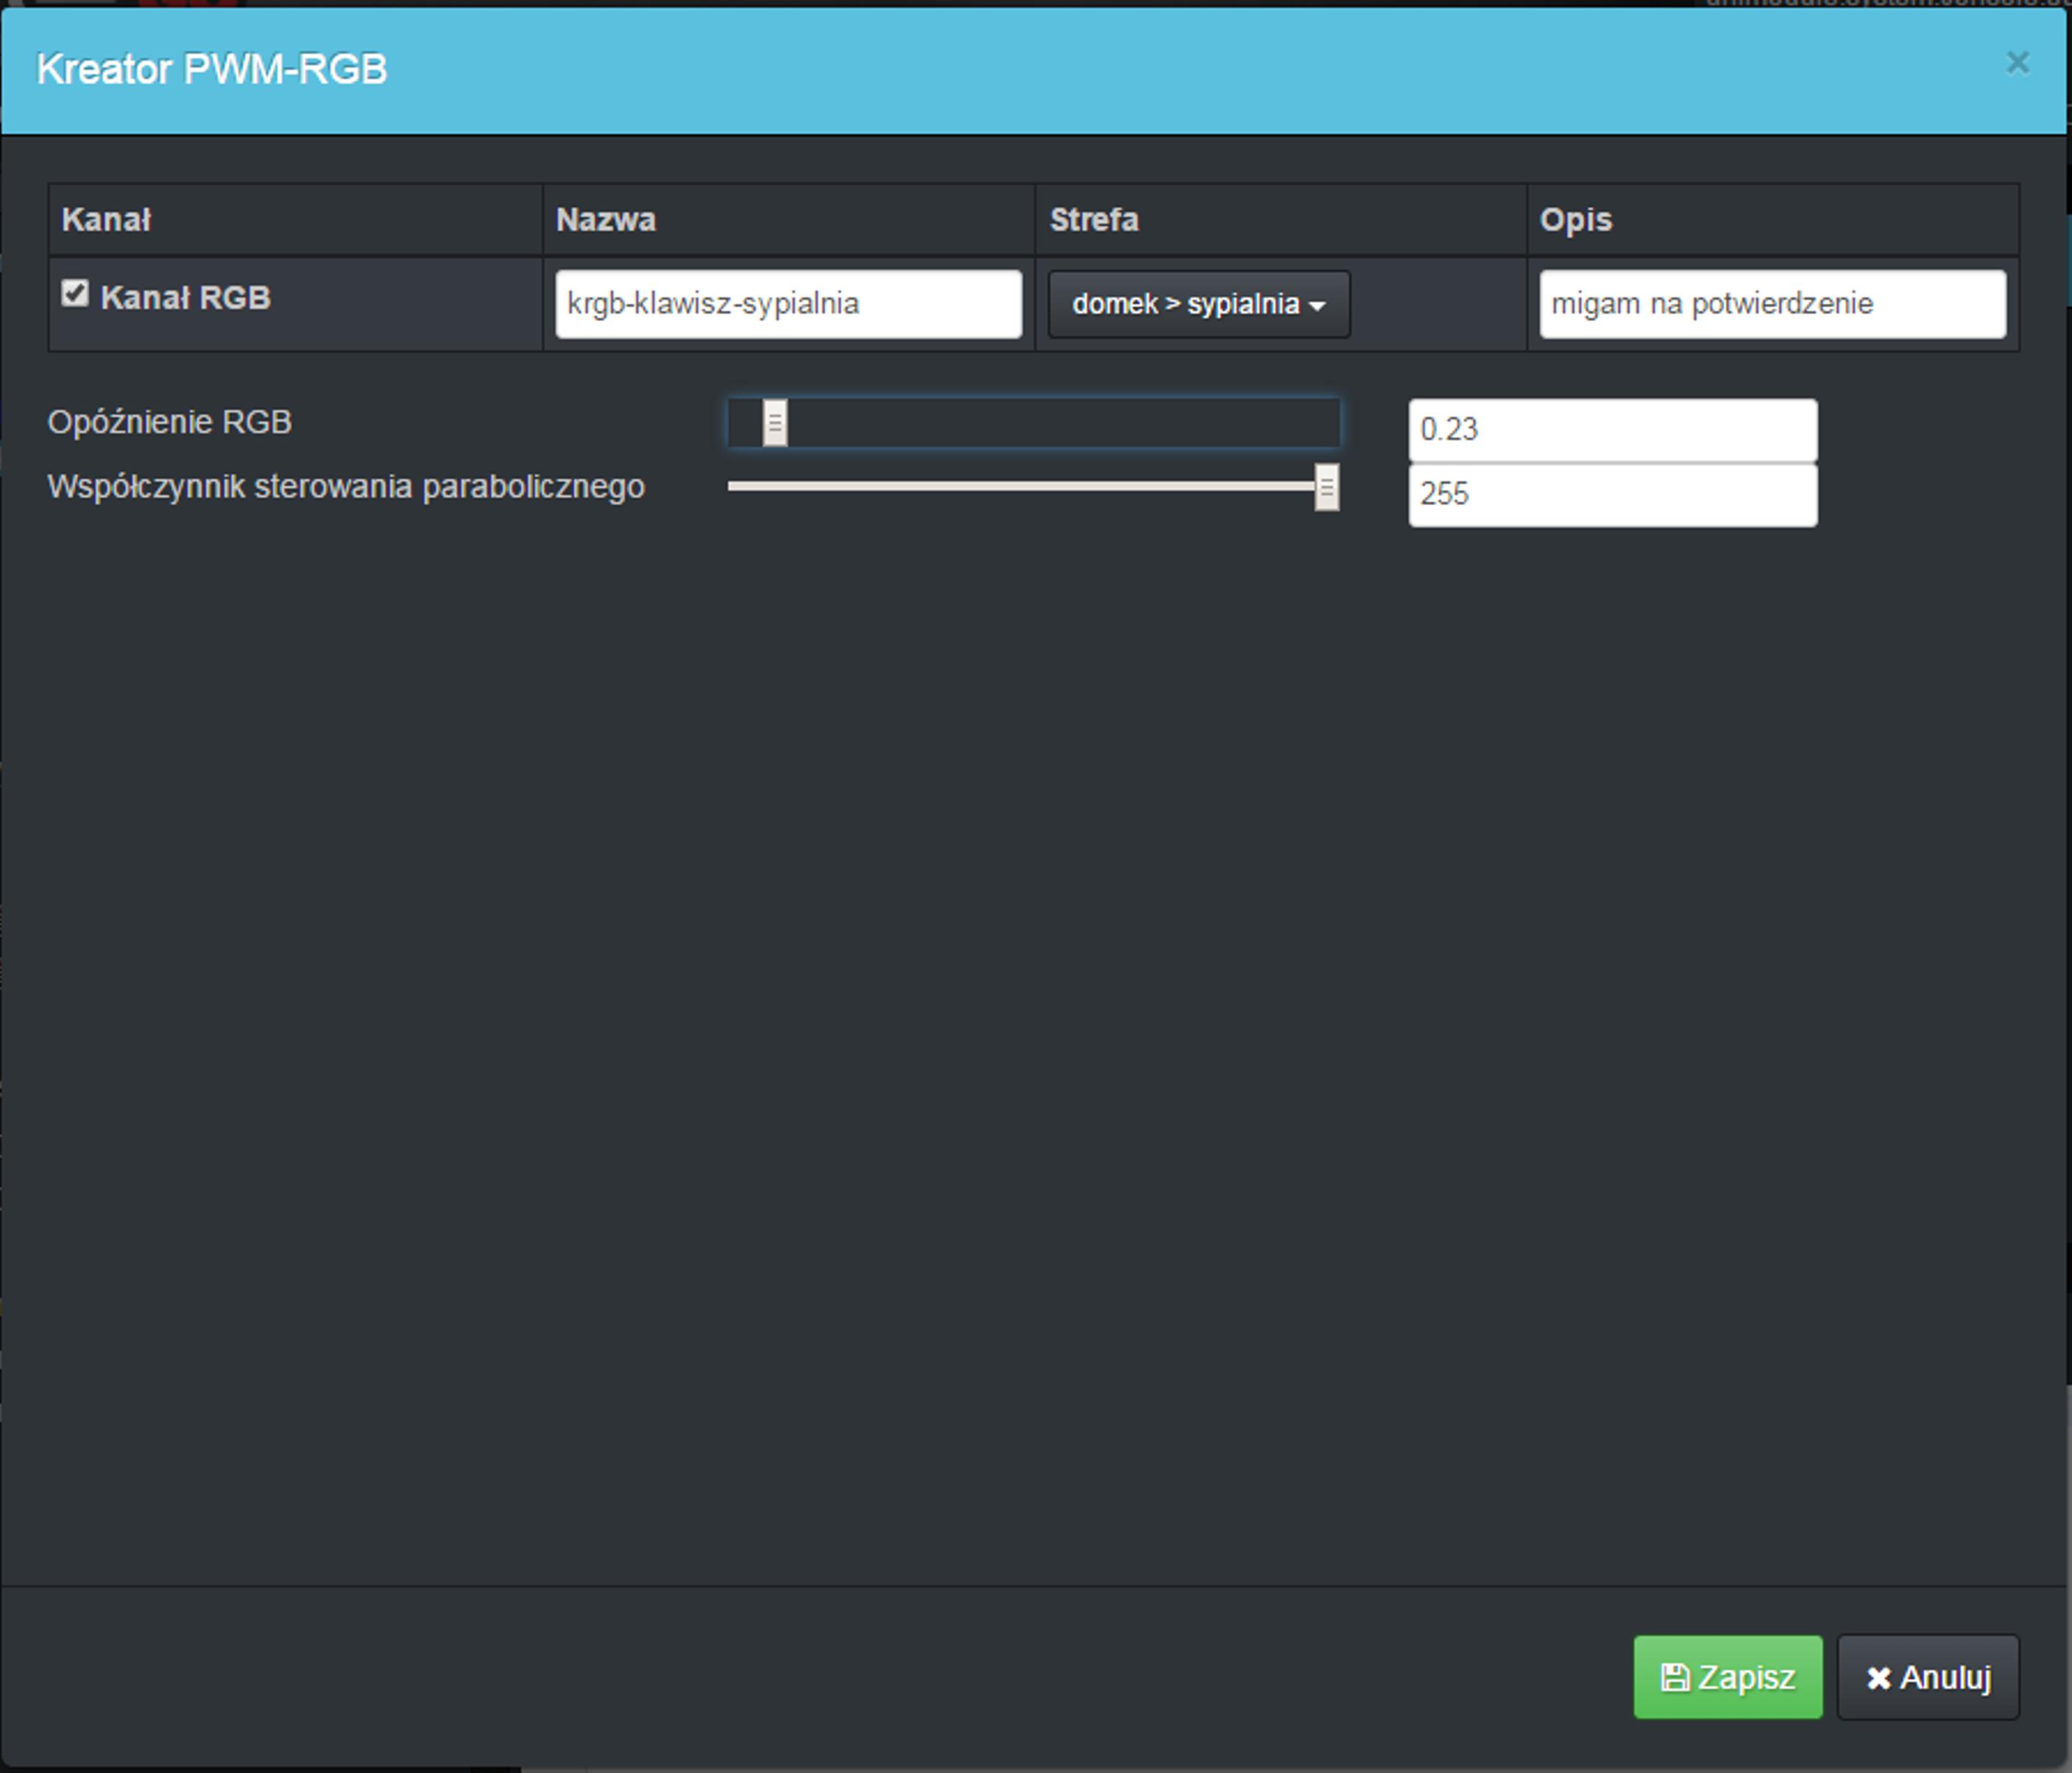Image resolution: width=2072 pixels, height=1773 pixels.
Task: Click the parabolic coefficient slider handle
Action: coord(1326,488)
